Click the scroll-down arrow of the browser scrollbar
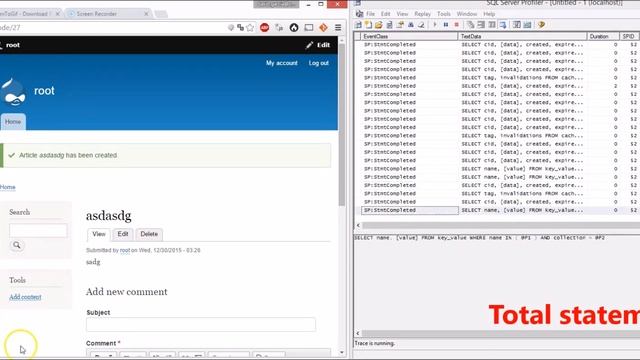Screen dimensions: 640x360 [342, 353]
